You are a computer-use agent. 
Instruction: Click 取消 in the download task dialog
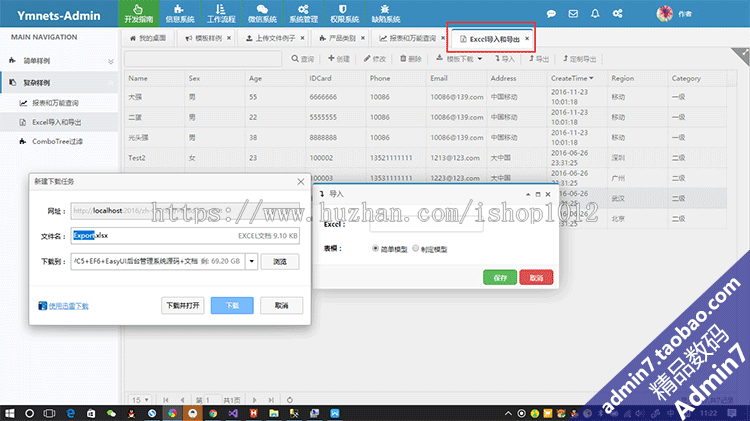(x=281, y=305)
